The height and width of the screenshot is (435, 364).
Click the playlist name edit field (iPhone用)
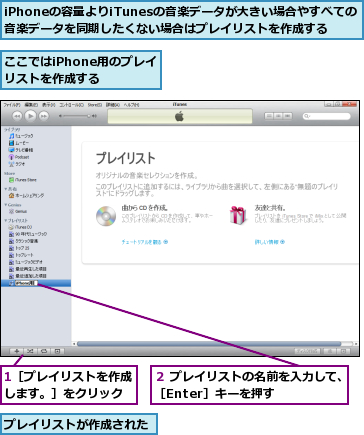point(26,283)
